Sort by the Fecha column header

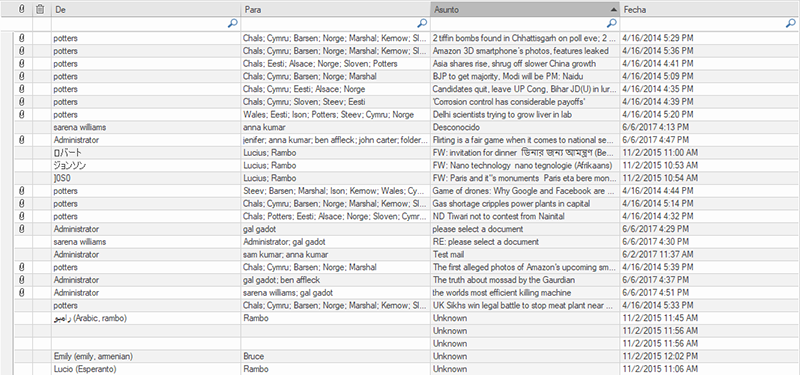(x=710, y=9)
